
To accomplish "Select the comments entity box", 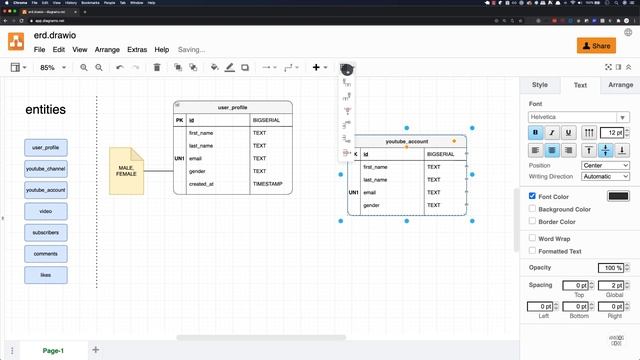I will click(x=46, y=253).
